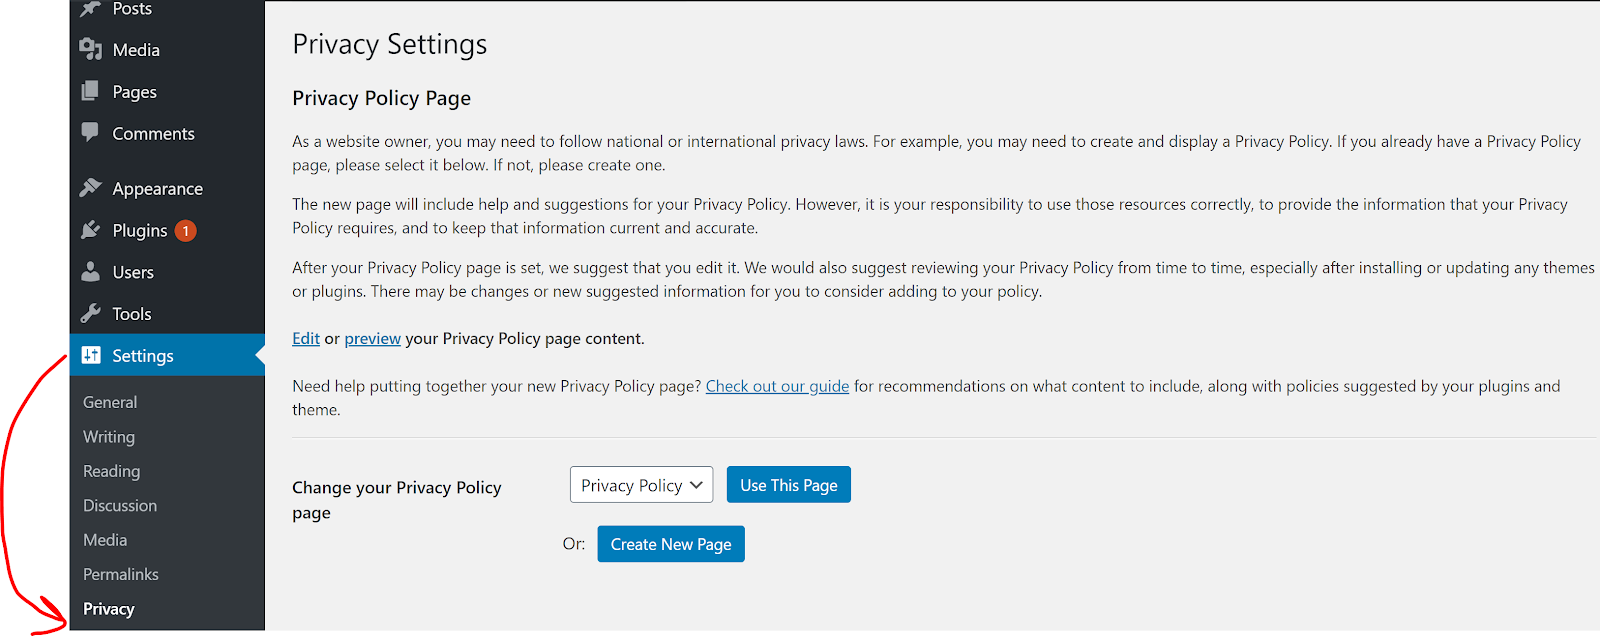Open the Check out our guide link
Image resolution: width=1600 pixels, height=640 pixels.
777,386
